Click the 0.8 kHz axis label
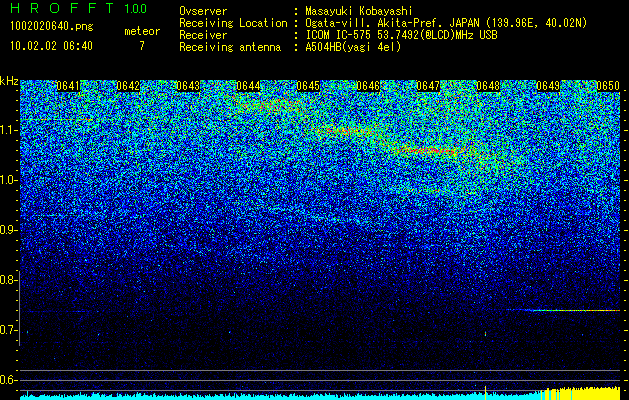This screenshot has height=400, width=629. tap(9, 280)
